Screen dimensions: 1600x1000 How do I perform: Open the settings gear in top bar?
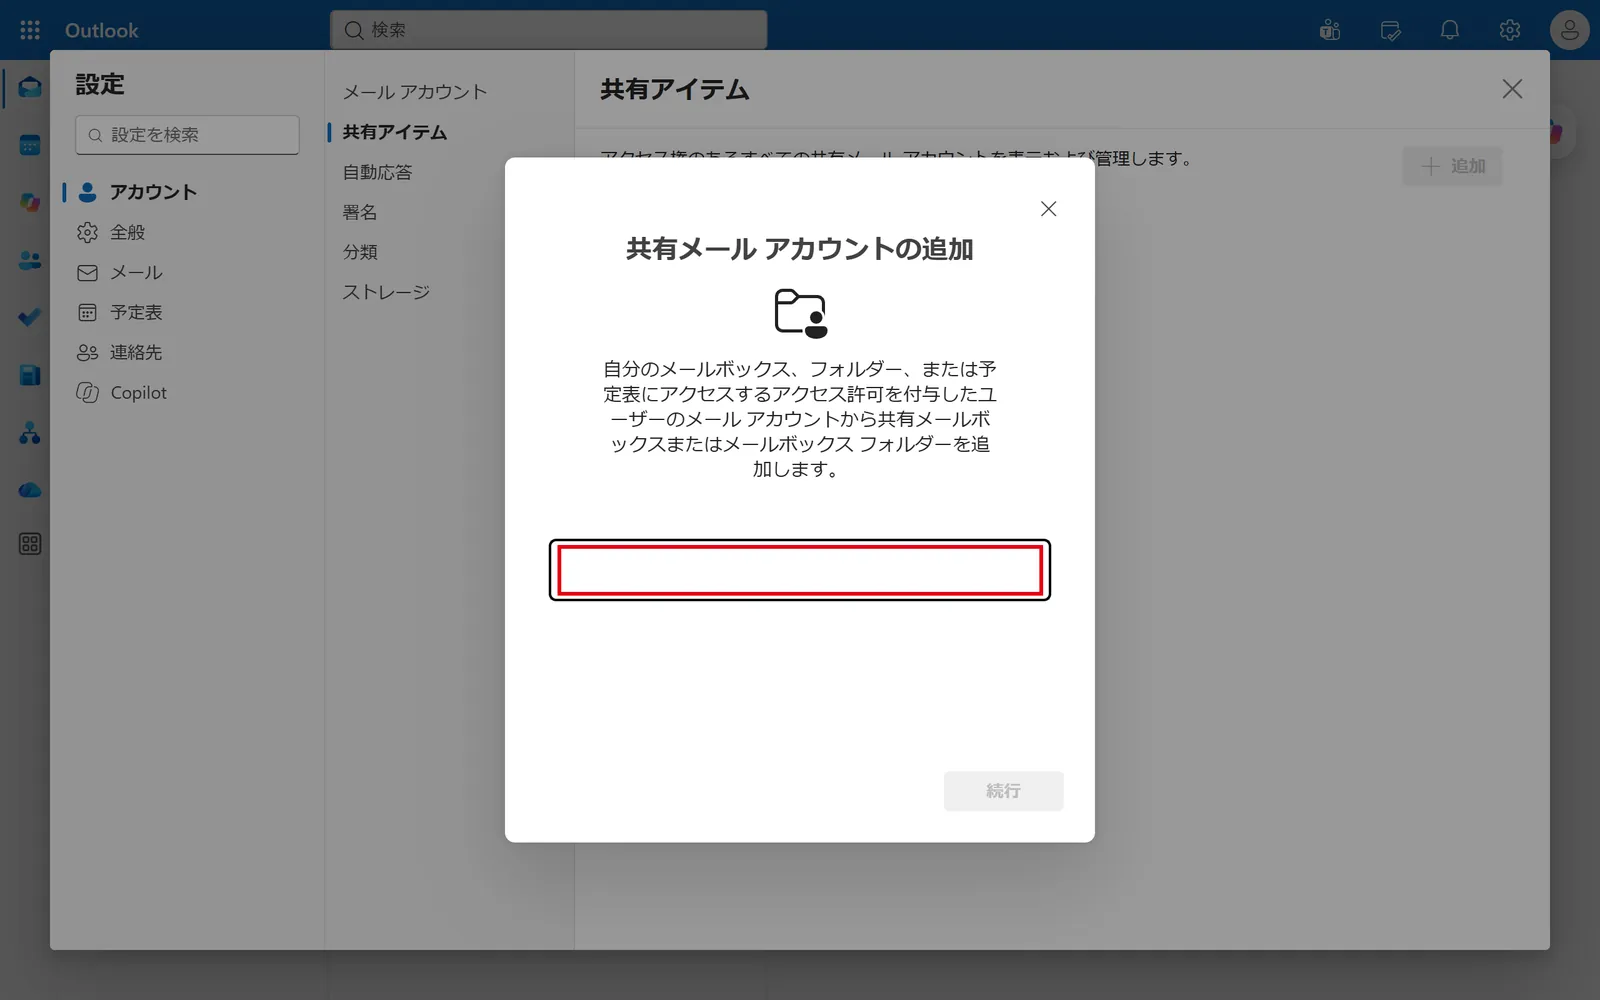(1510, 30)
